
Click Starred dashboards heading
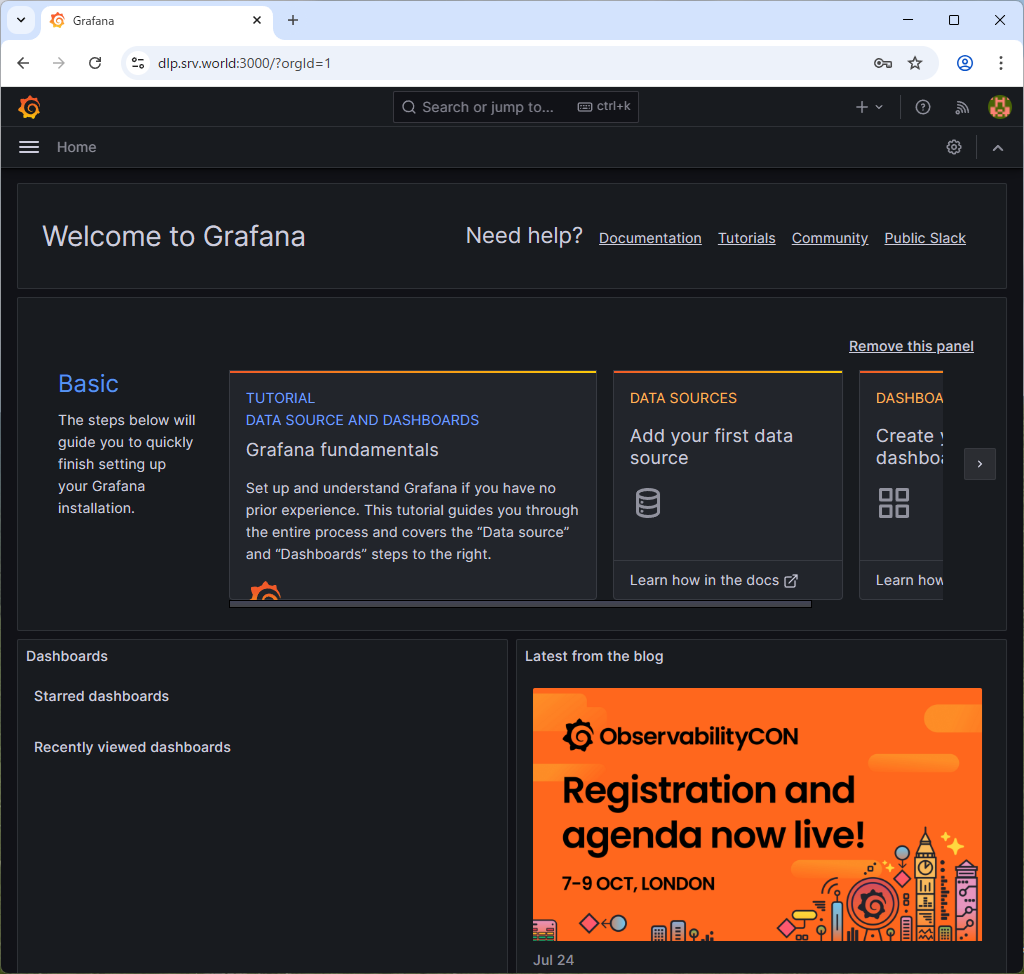(101, 696)
